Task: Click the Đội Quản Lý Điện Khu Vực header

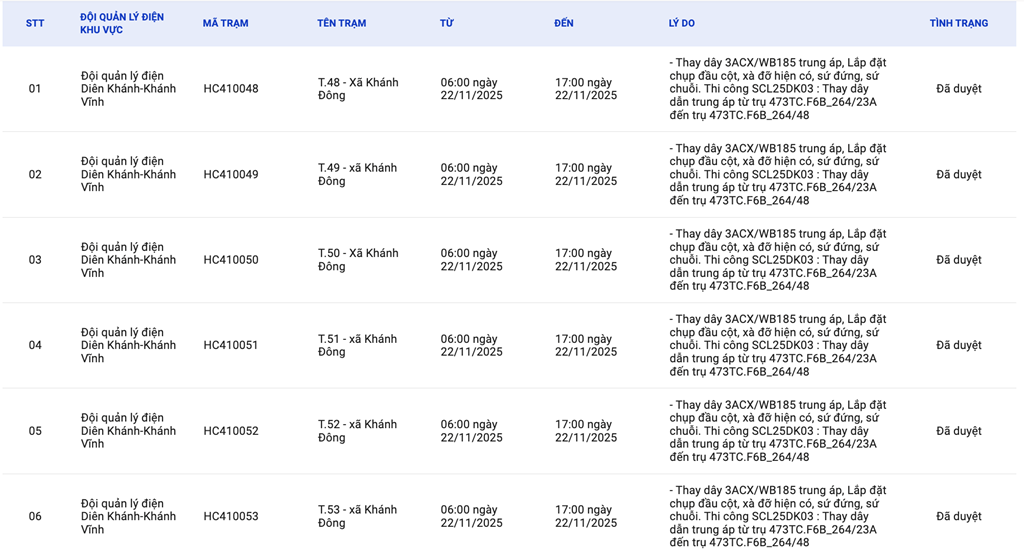Action: (x=122, y=24)
